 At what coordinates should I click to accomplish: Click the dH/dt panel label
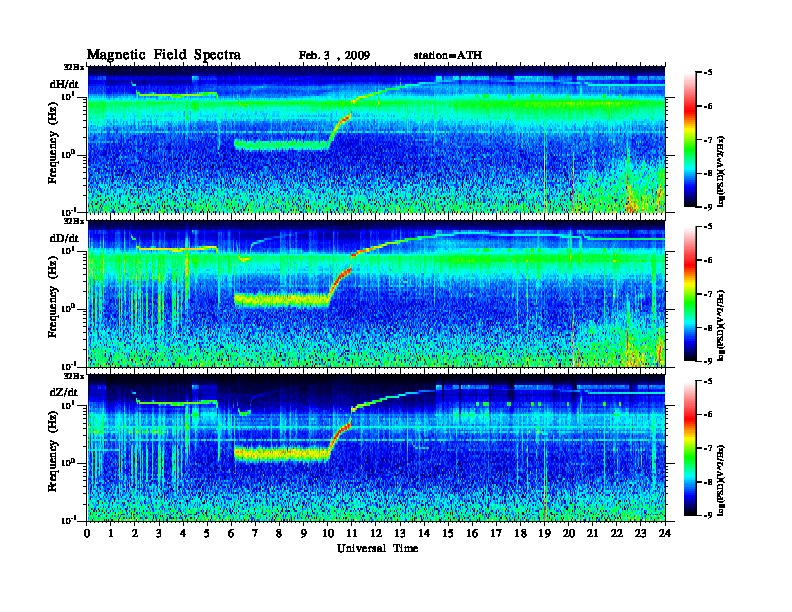[65, 84]
